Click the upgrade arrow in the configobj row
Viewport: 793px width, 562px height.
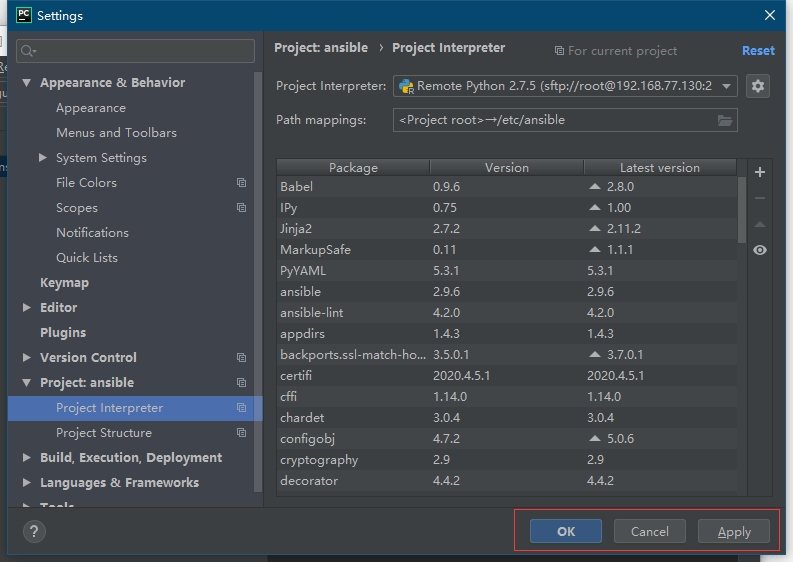pos(595,439)
